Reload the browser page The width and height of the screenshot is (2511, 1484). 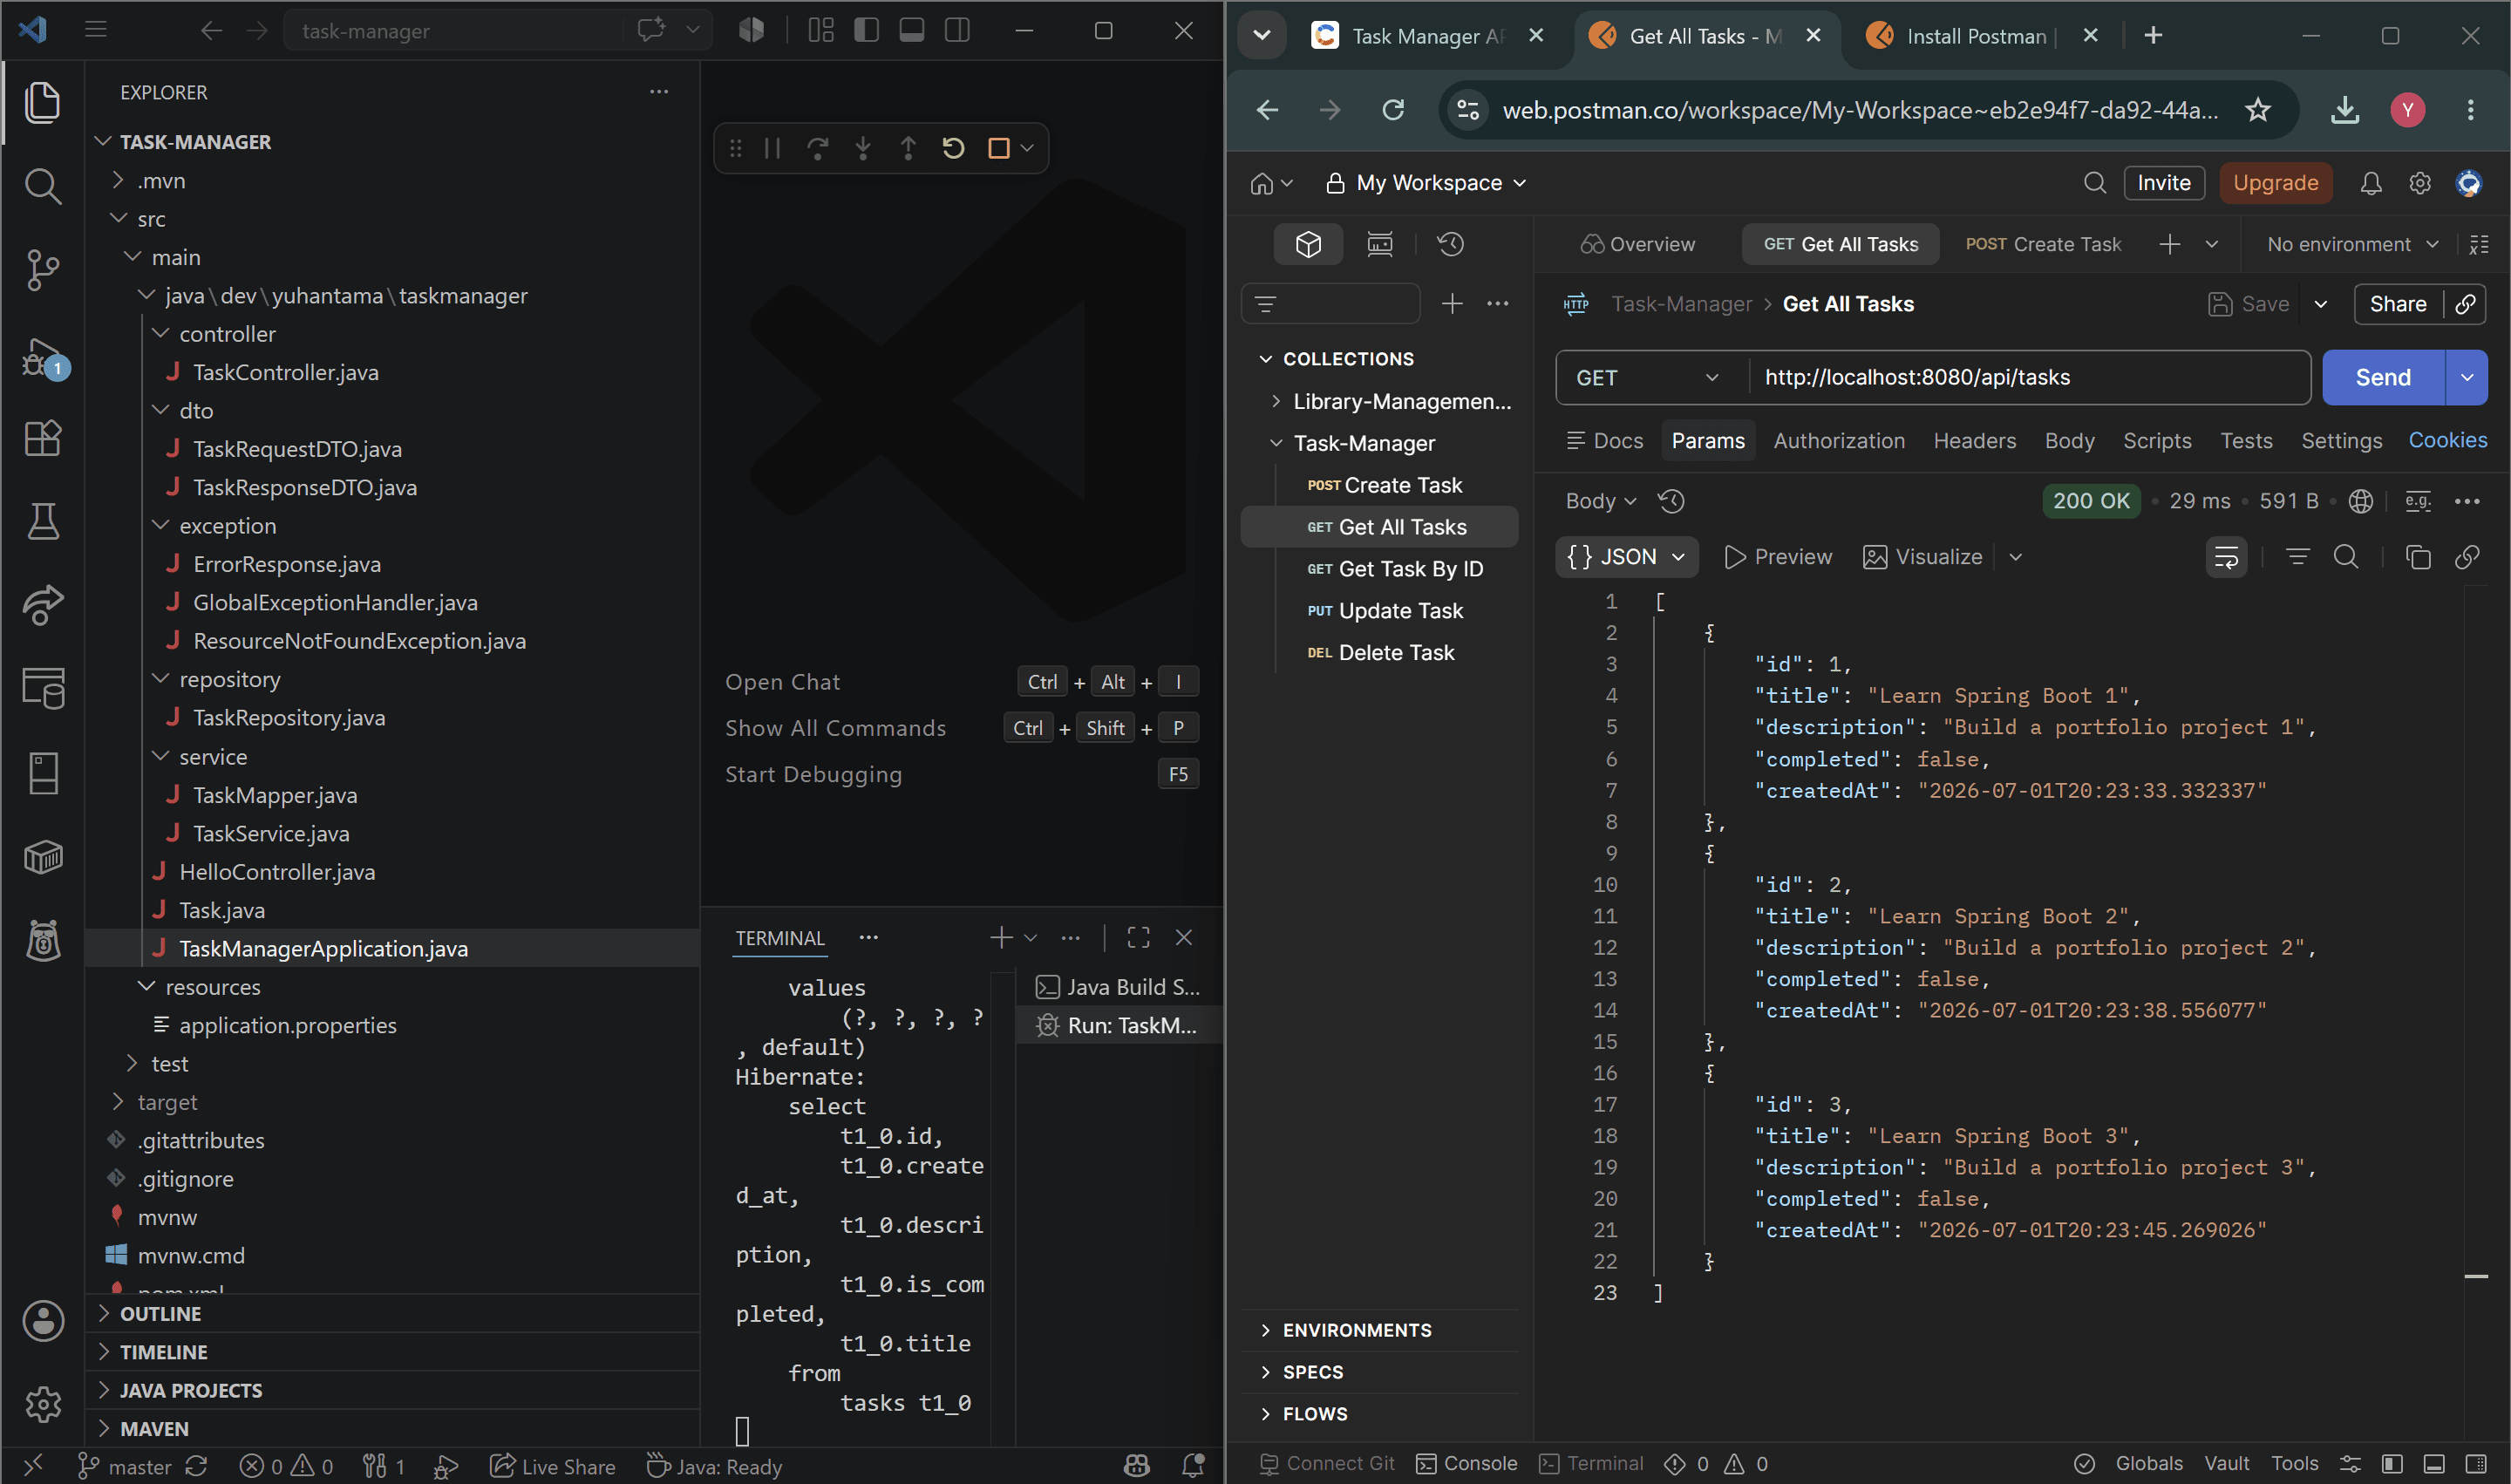pyautogui.click(x=1393, y=109)
